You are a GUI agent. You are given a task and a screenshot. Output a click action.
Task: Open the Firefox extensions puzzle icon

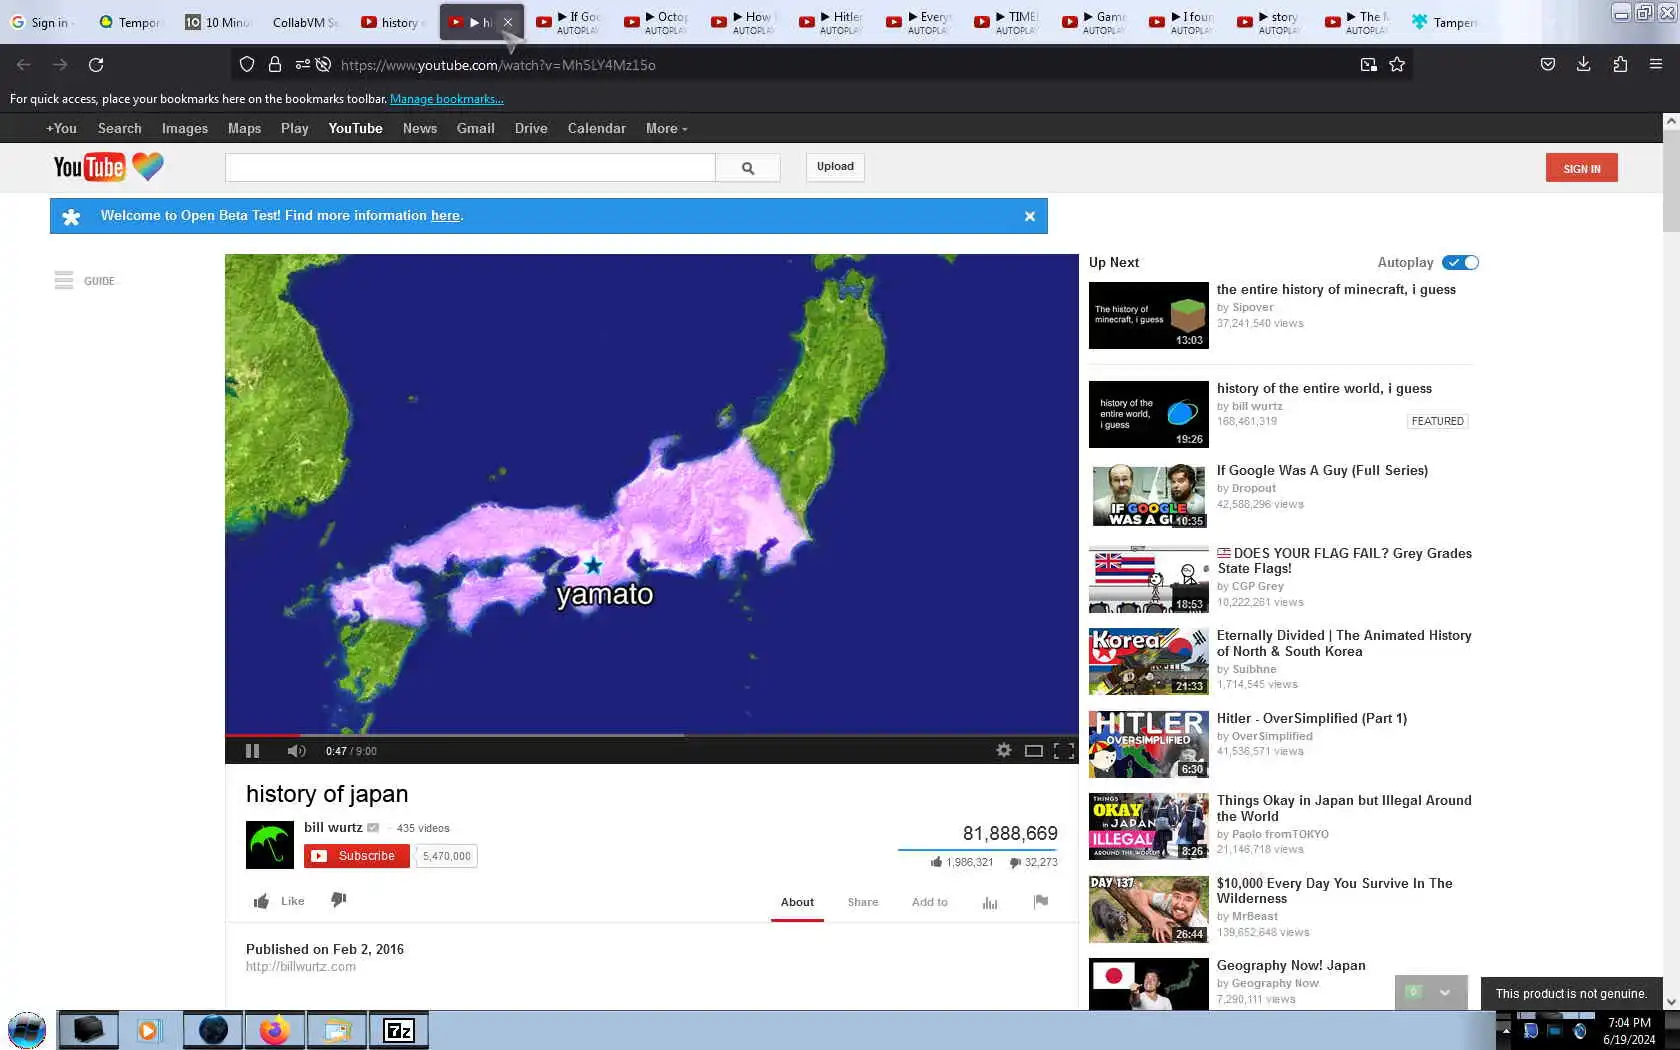click(x=1620, y=65)
